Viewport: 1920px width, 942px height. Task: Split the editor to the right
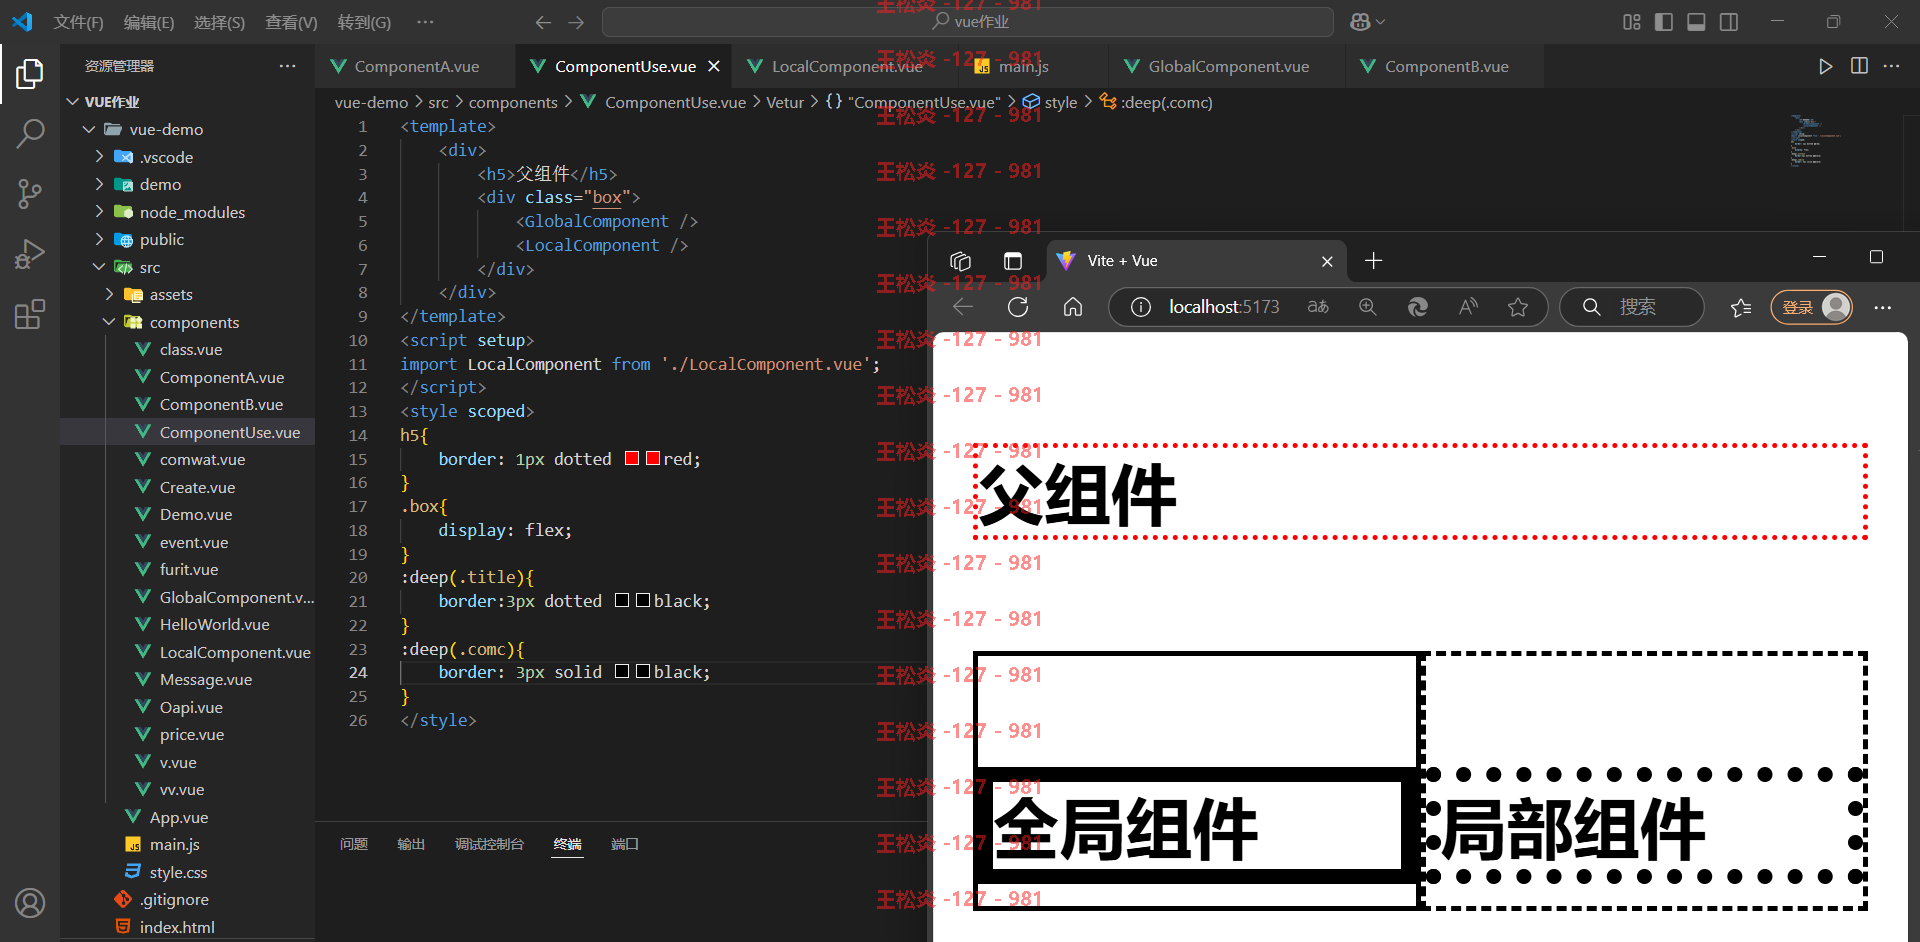[x=1859, y=66]
